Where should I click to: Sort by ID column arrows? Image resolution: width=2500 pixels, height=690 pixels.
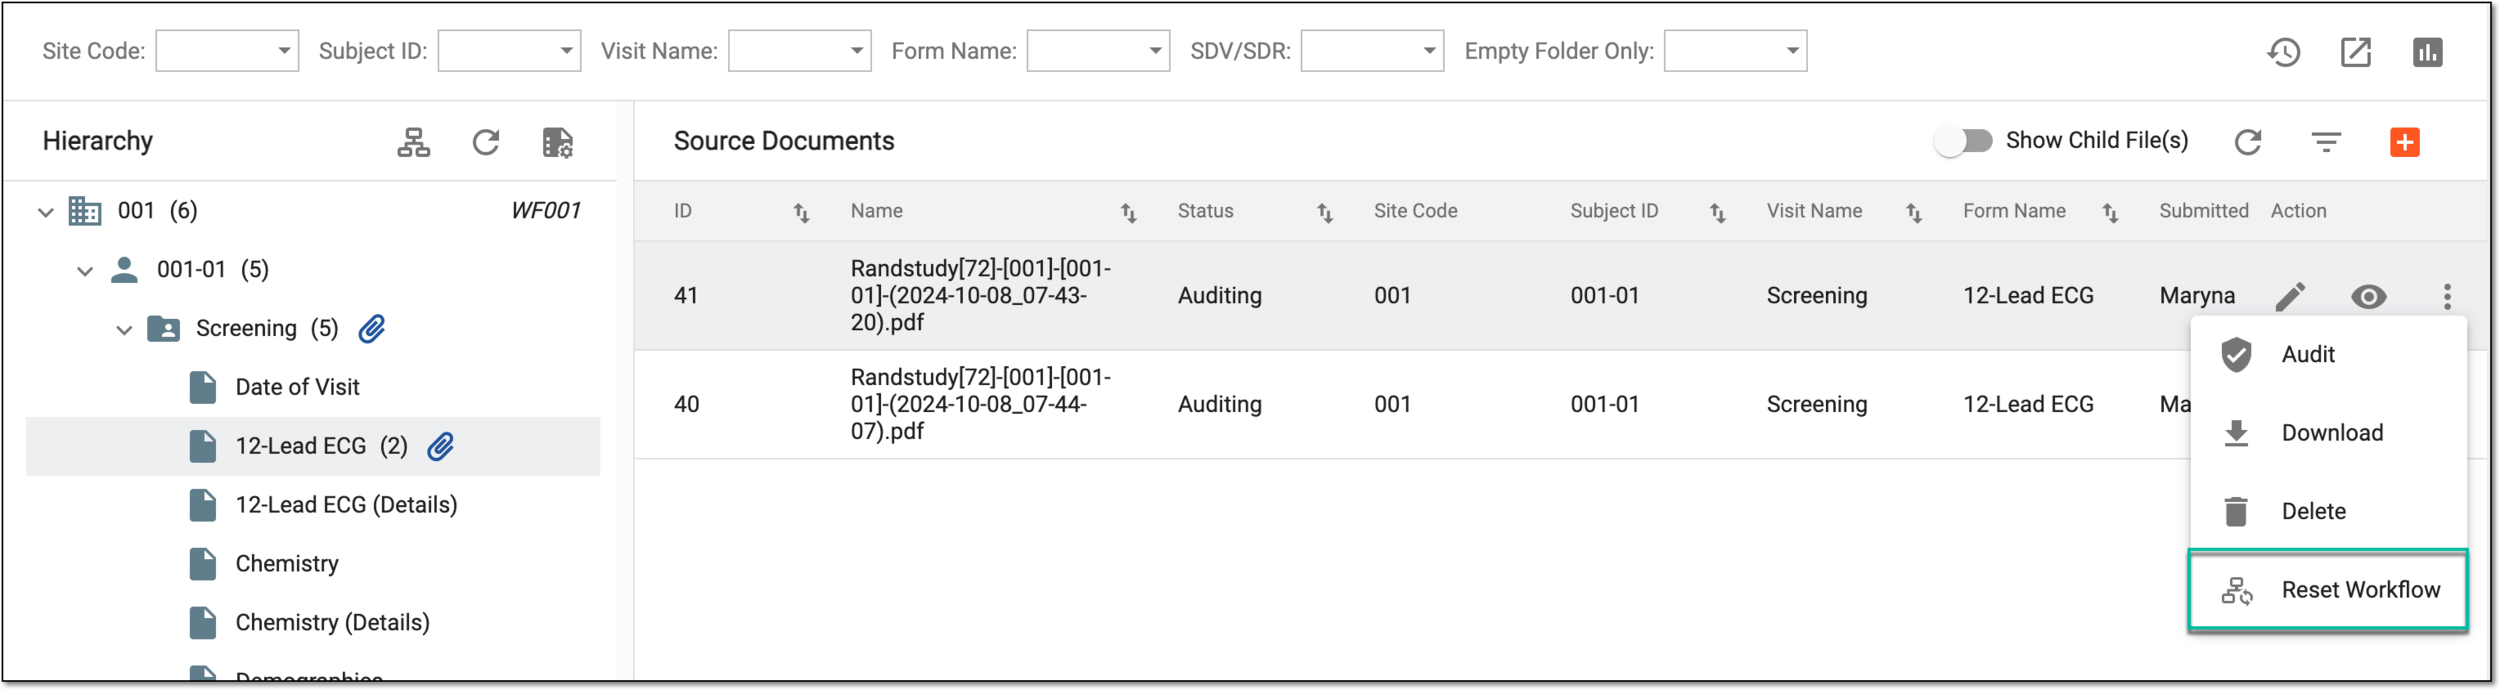(801, 212)
